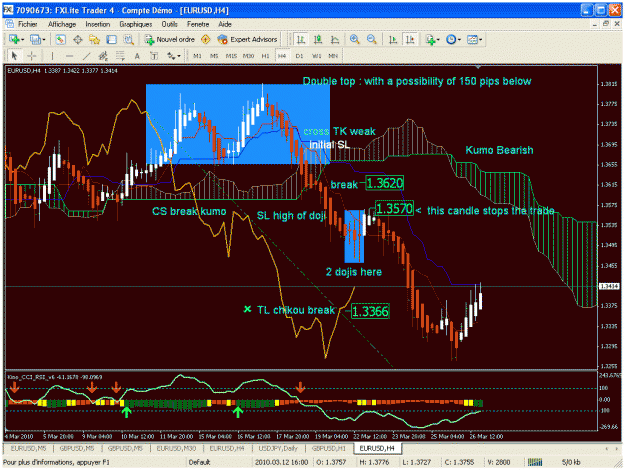Open the Terminal panel icon
The width and height of the screenshot is (625, 470).
(x=111, y=39)
